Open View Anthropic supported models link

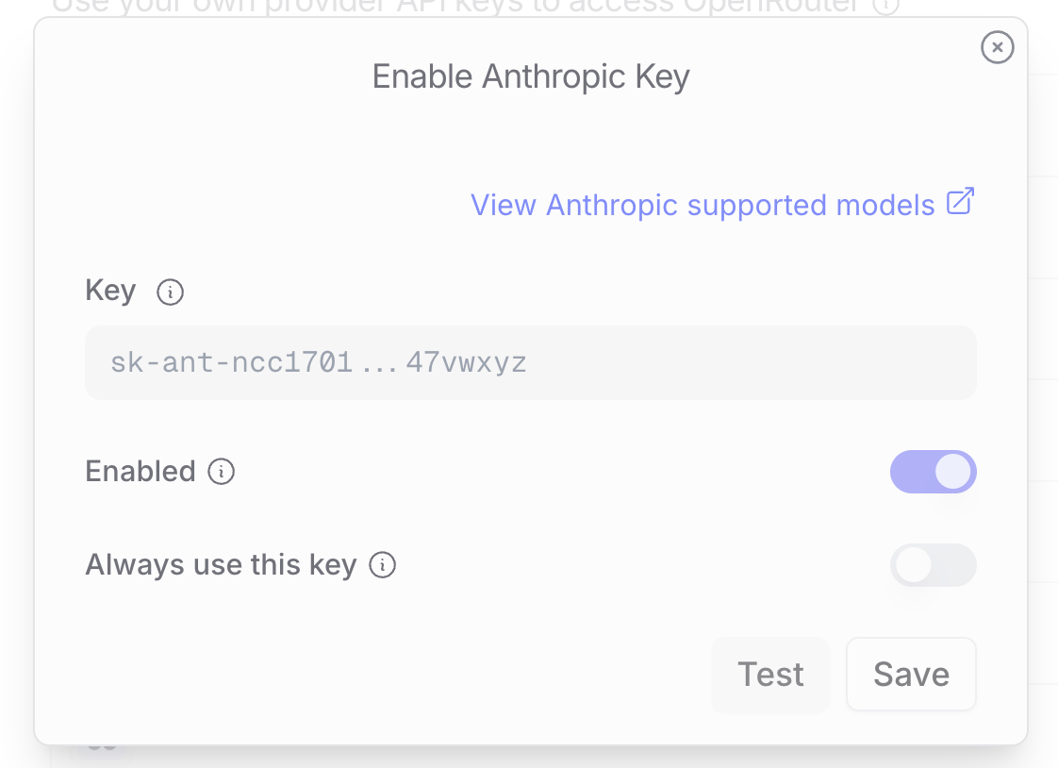click(x=702, y=205)
